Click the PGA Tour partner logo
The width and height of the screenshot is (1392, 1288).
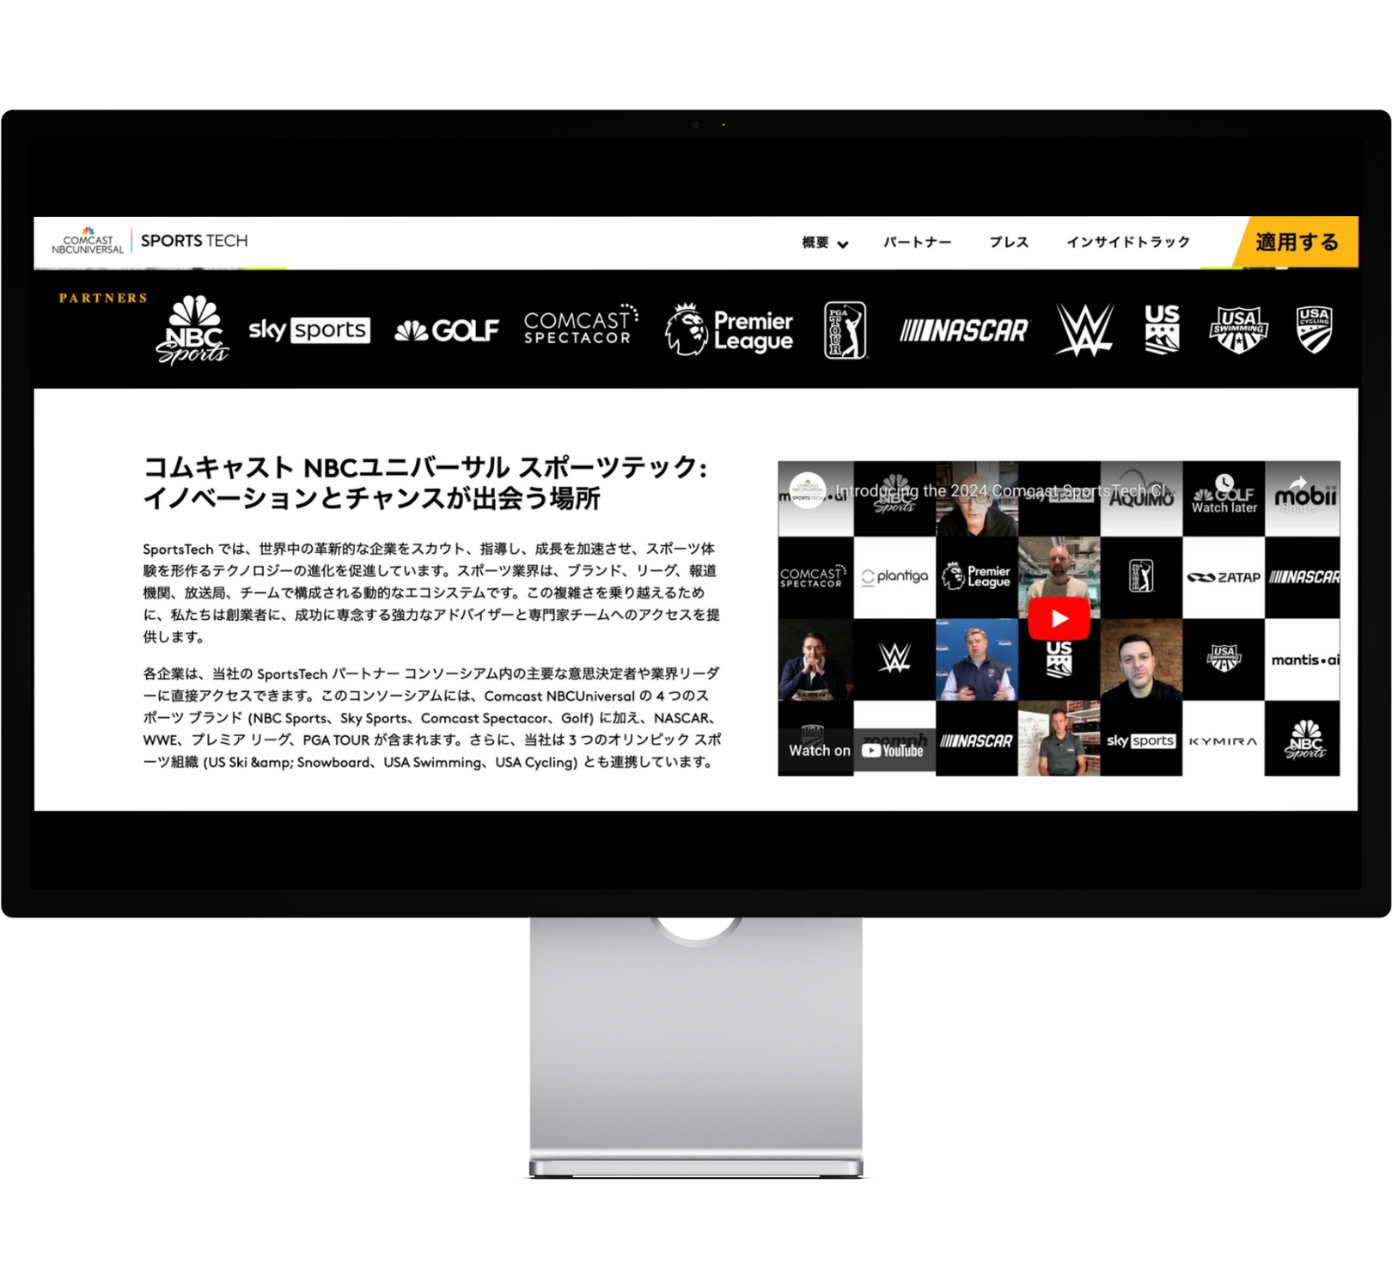(x=845, y=330)
